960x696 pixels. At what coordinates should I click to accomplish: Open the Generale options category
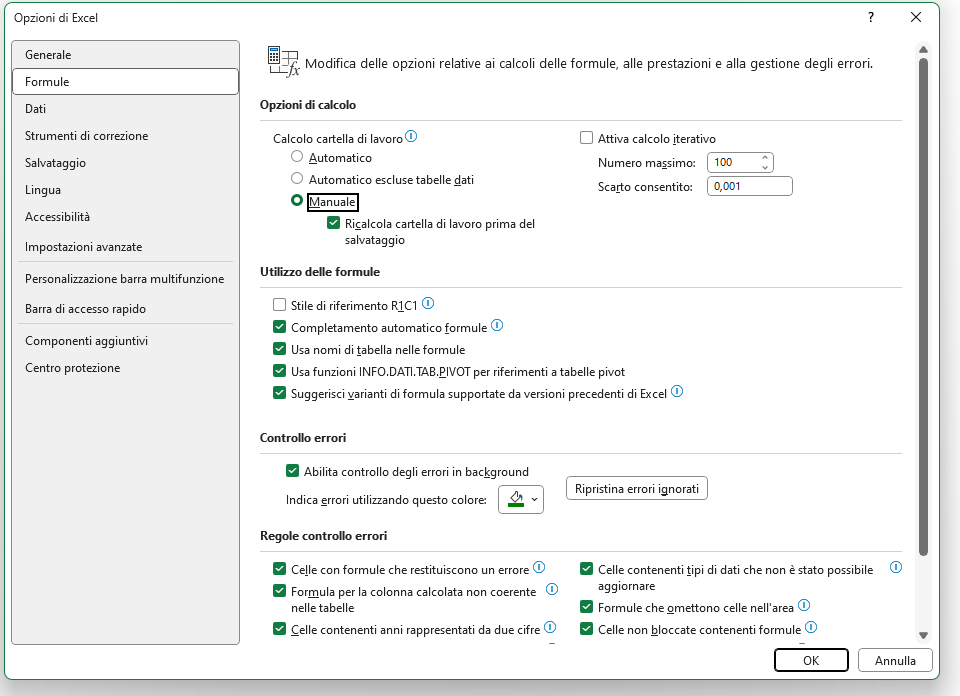pos(126,54)
